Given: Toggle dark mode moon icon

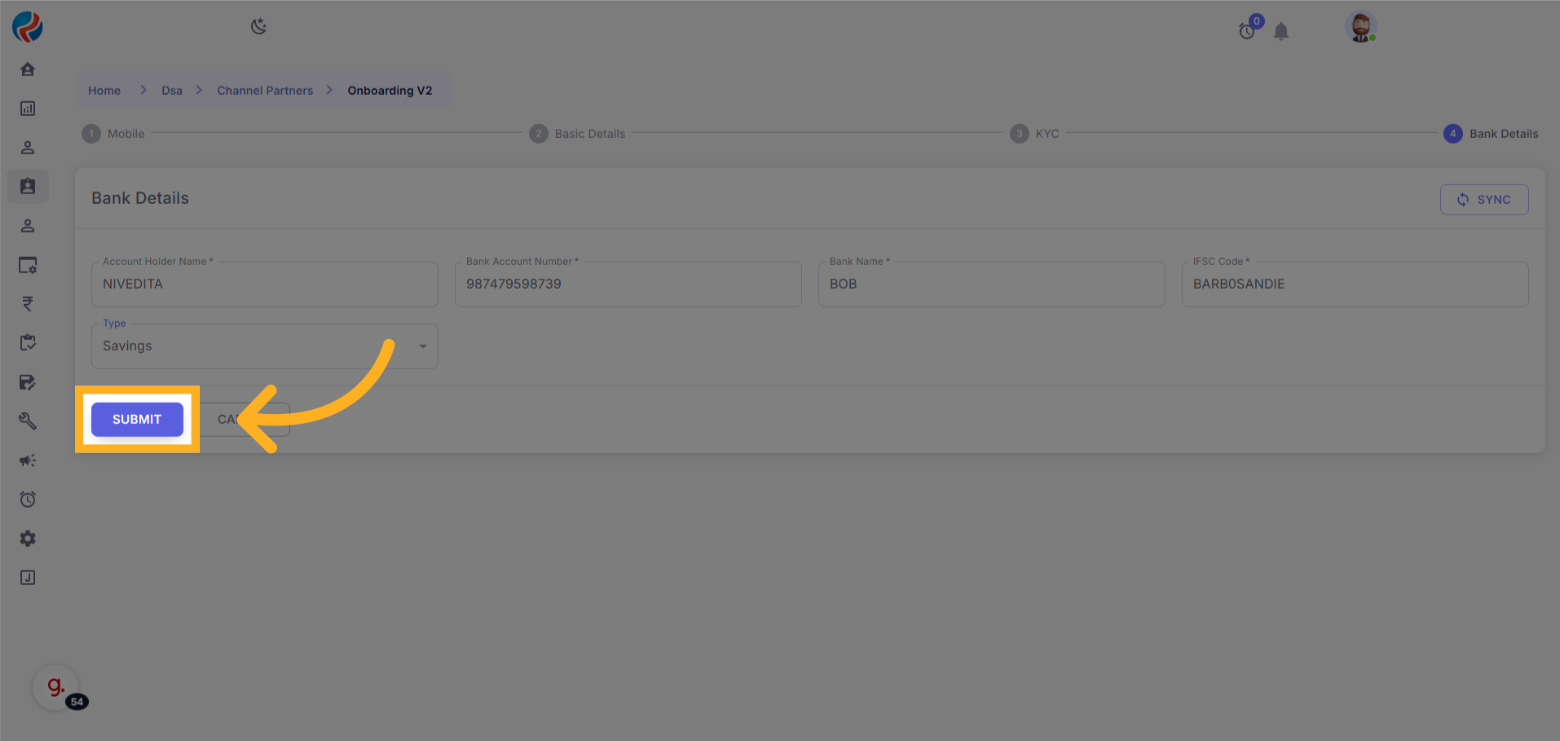Looking at the screenshot, I should 259,27.
